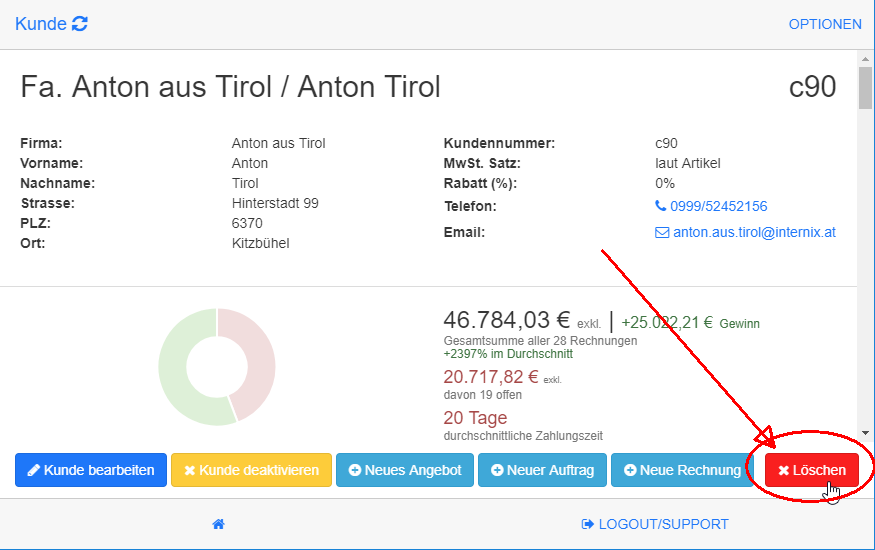Click the profit value +25.022,21 €
Screen dimensions: 875x550
(667, 322)
